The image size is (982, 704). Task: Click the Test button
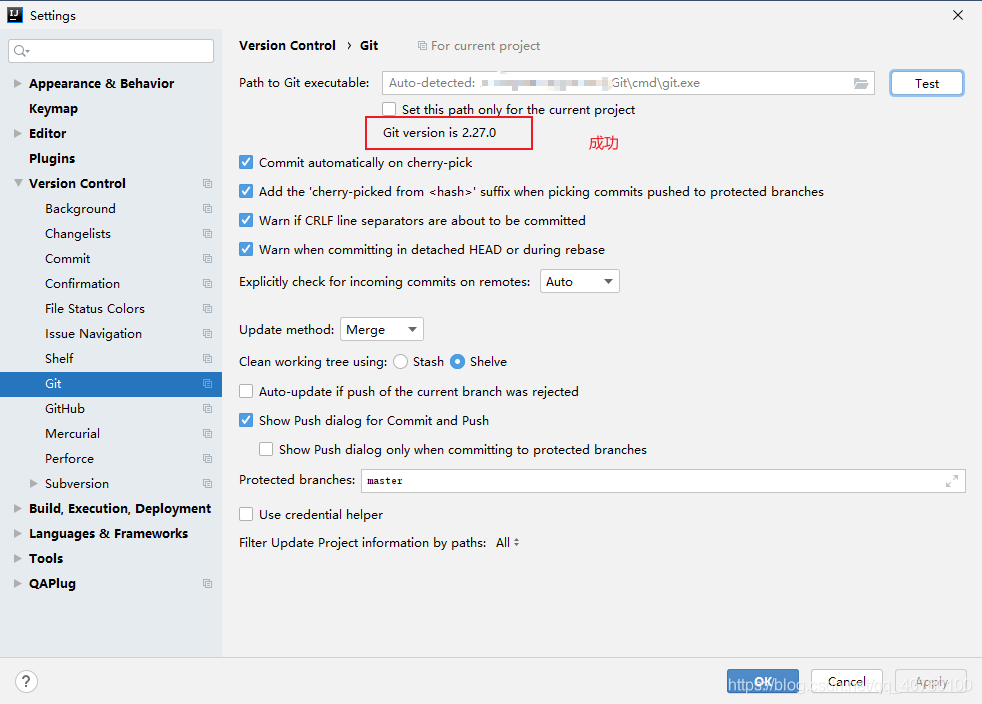point(926,83)
